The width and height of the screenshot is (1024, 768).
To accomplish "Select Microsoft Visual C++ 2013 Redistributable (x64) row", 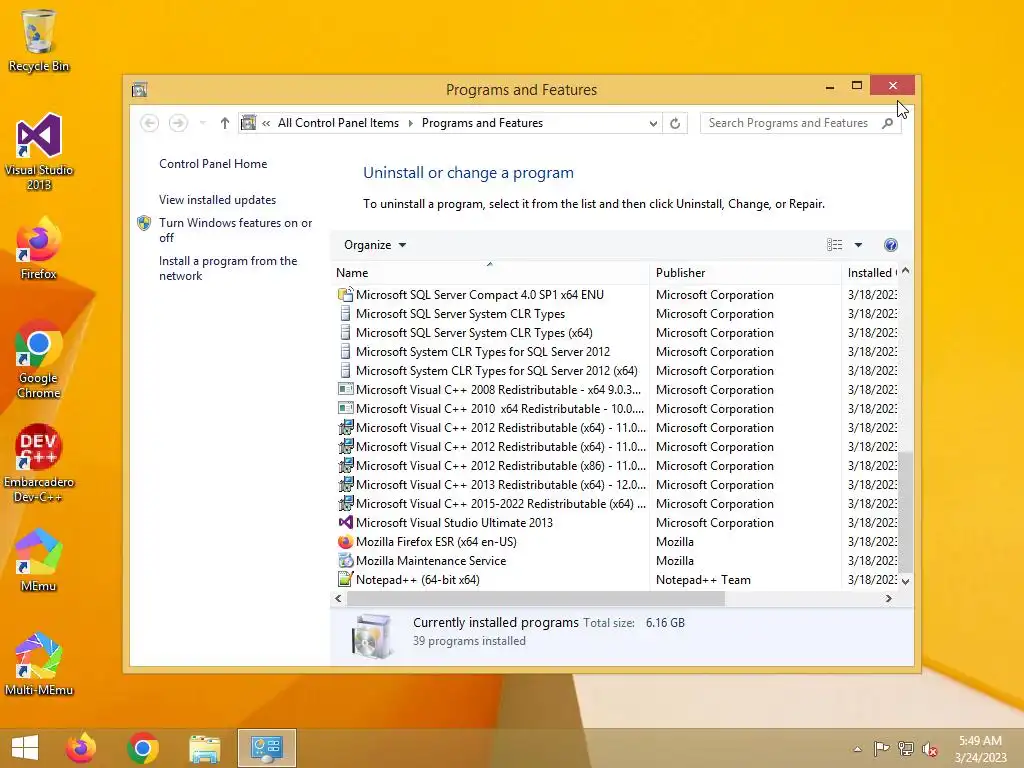I will 616,485.
